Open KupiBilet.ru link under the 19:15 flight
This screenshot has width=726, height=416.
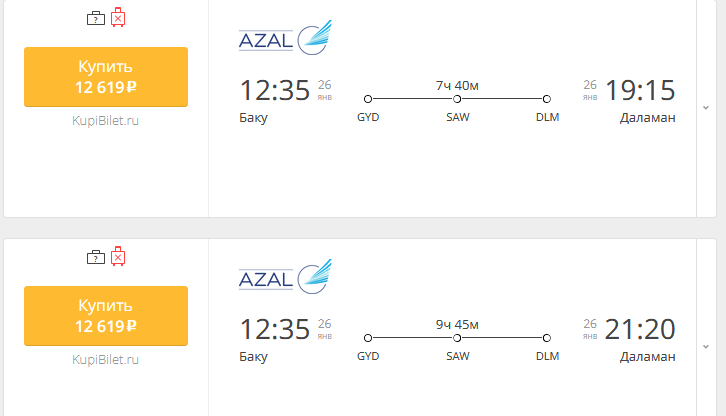click(x=106, y=120)
